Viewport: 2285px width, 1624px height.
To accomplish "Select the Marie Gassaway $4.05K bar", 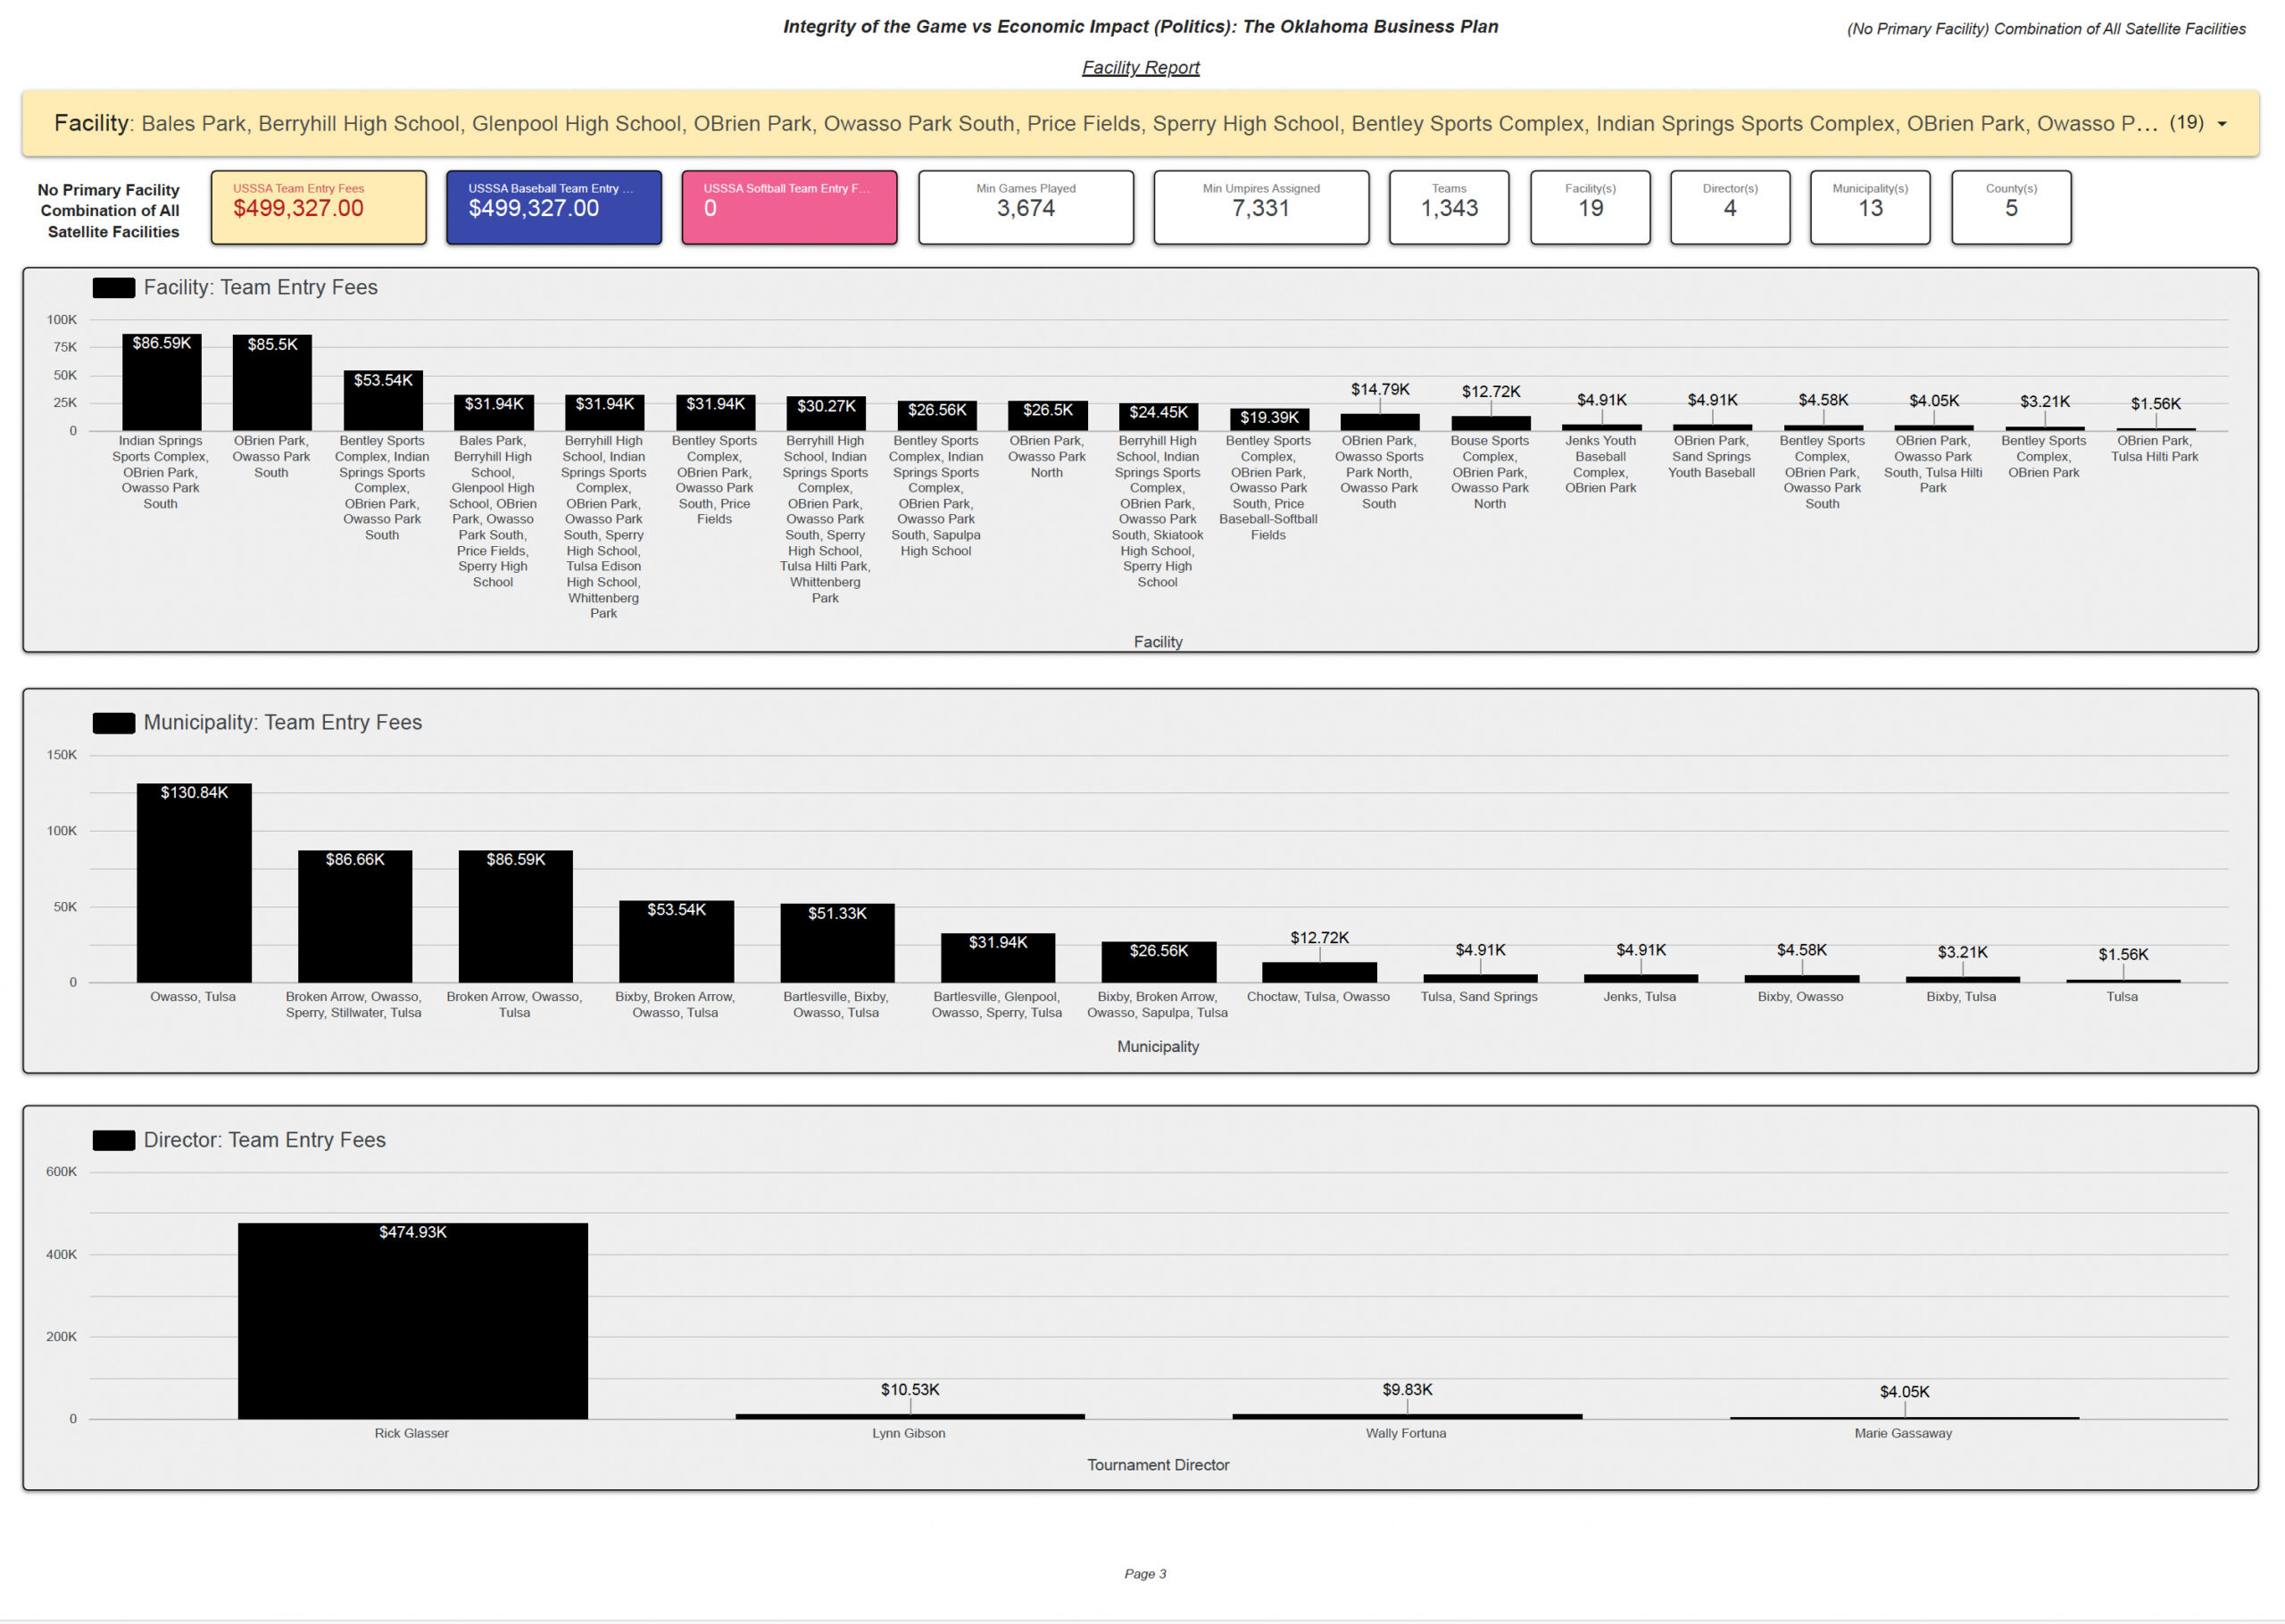I will (x=1904, y=1417).
